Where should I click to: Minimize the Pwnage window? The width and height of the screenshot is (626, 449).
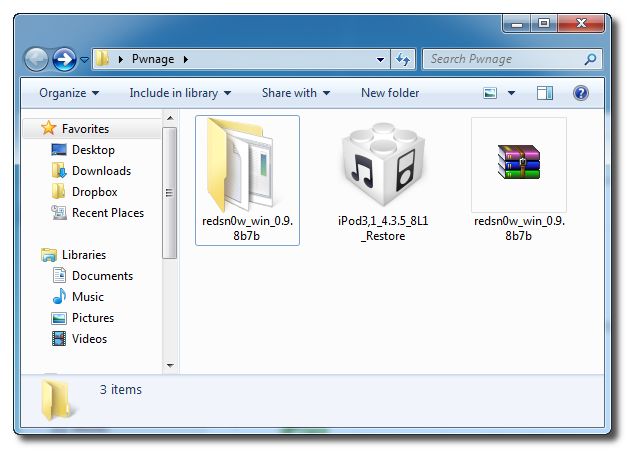[x=517, y=24]
